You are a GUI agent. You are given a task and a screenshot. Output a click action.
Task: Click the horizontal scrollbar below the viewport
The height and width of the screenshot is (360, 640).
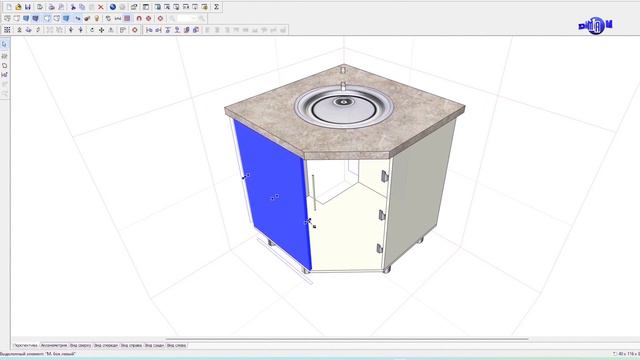[x=347, y=339]
